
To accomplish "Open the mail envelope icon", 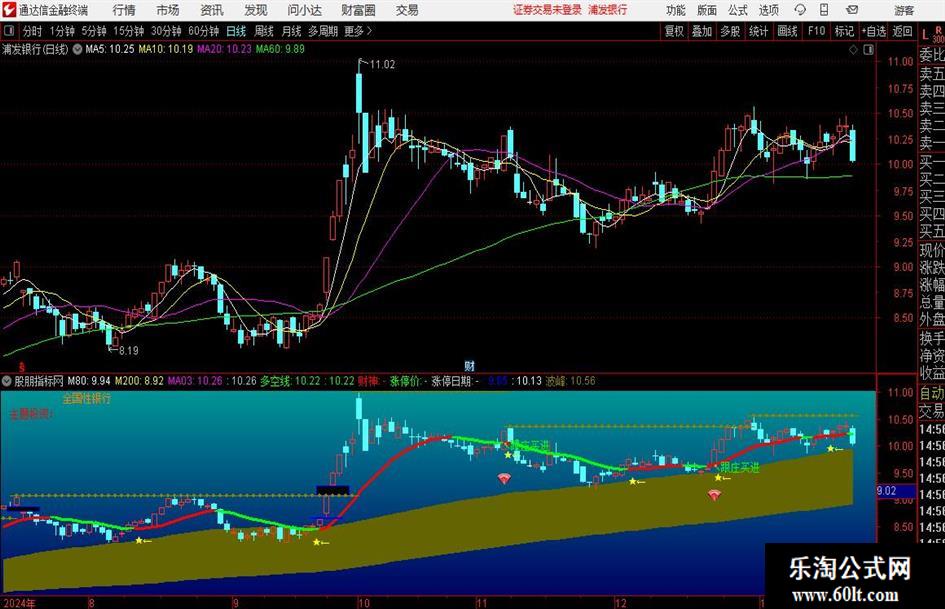I will coord(852,10).
